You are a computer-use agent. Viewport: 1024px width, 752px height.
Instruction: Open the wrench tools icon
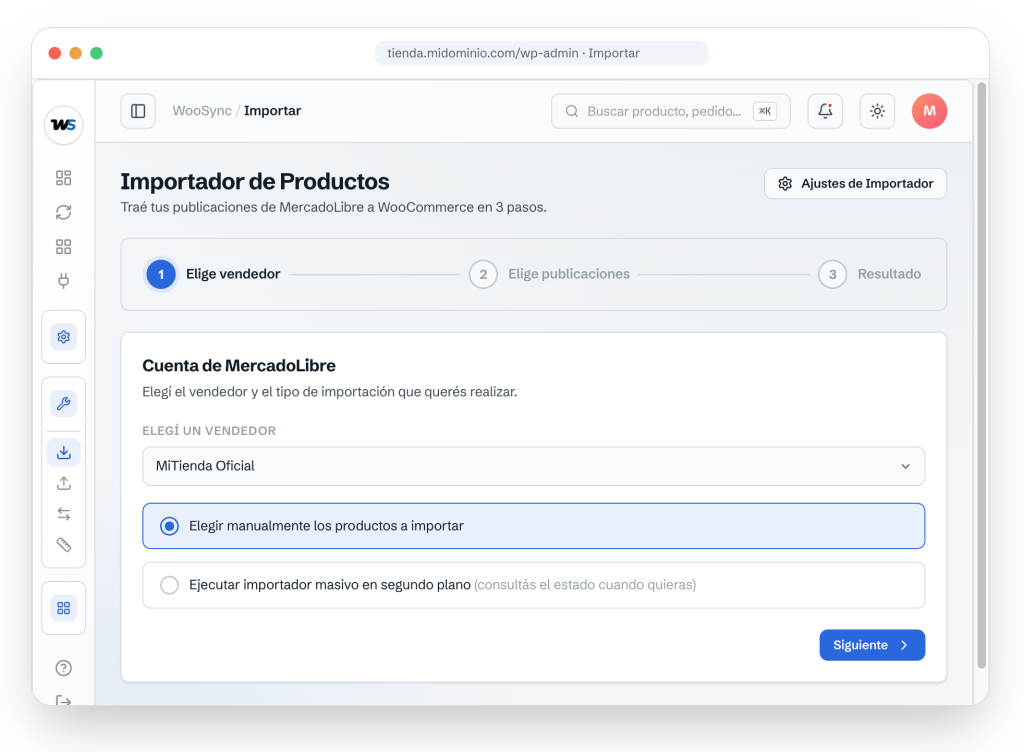(x=63, y=403)
